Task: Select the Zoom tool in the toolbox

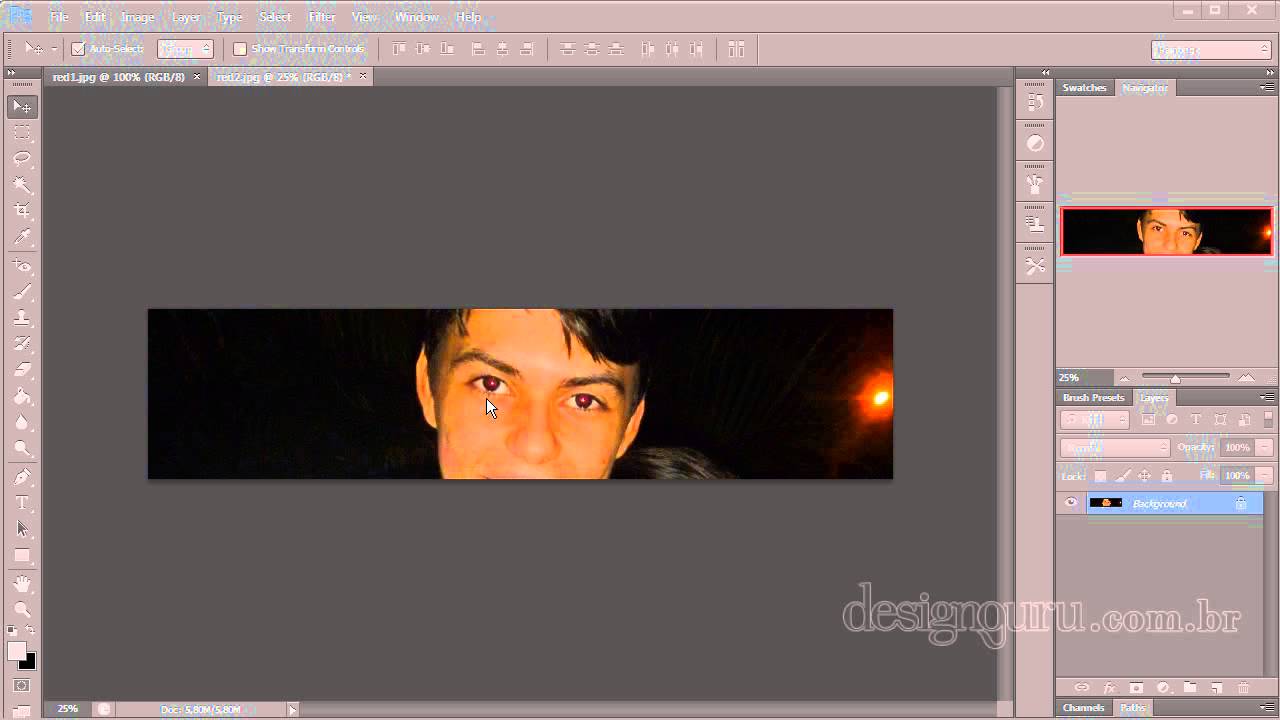Action: pyautogui.click(x=22, y=609)
